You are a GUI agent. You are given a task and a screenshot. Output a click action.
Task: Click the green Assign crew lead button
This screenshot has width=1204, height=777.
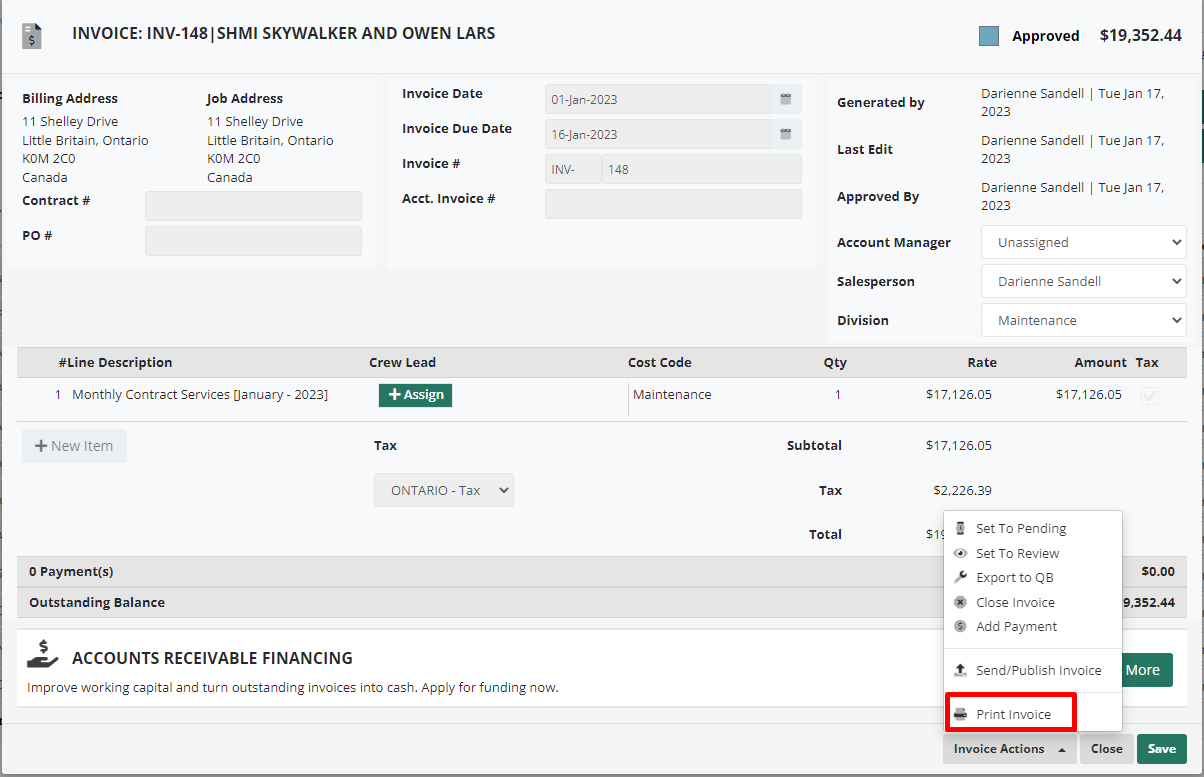coord(415,395)
